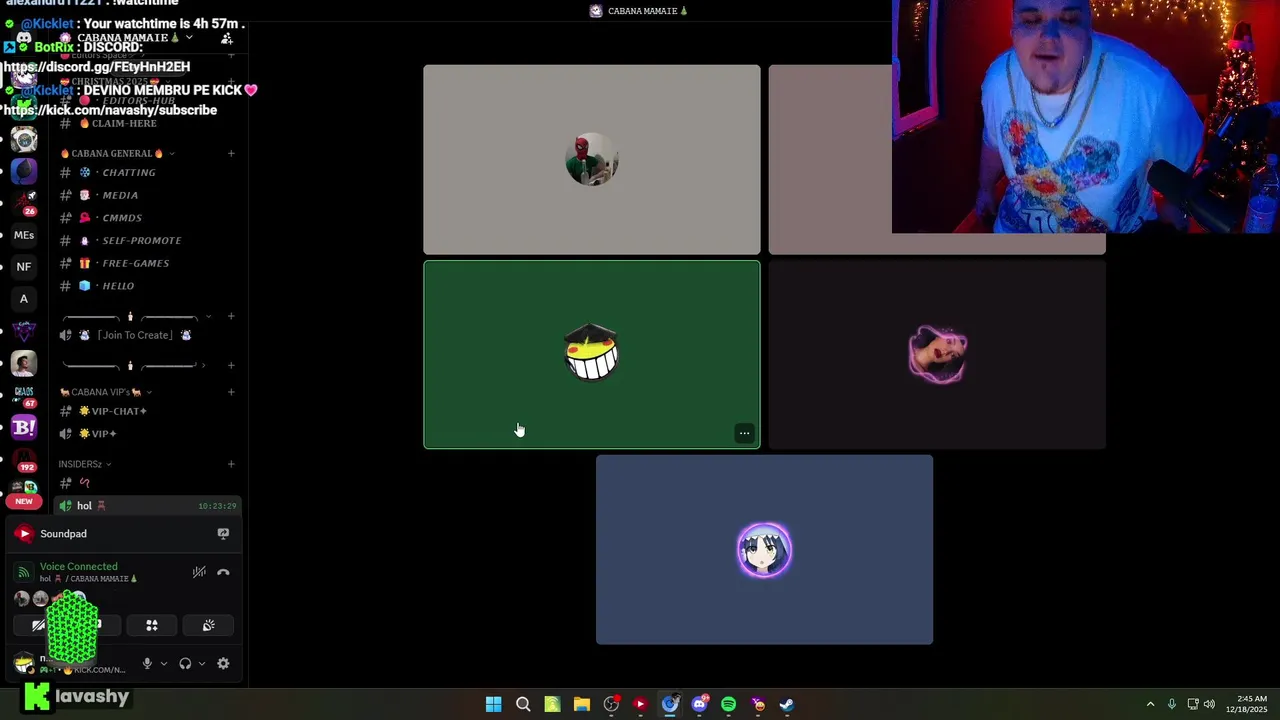This screenshot has height=720, width=1280.
Task: Collapse the CABANA VIP's category
Action: (105, 392)
